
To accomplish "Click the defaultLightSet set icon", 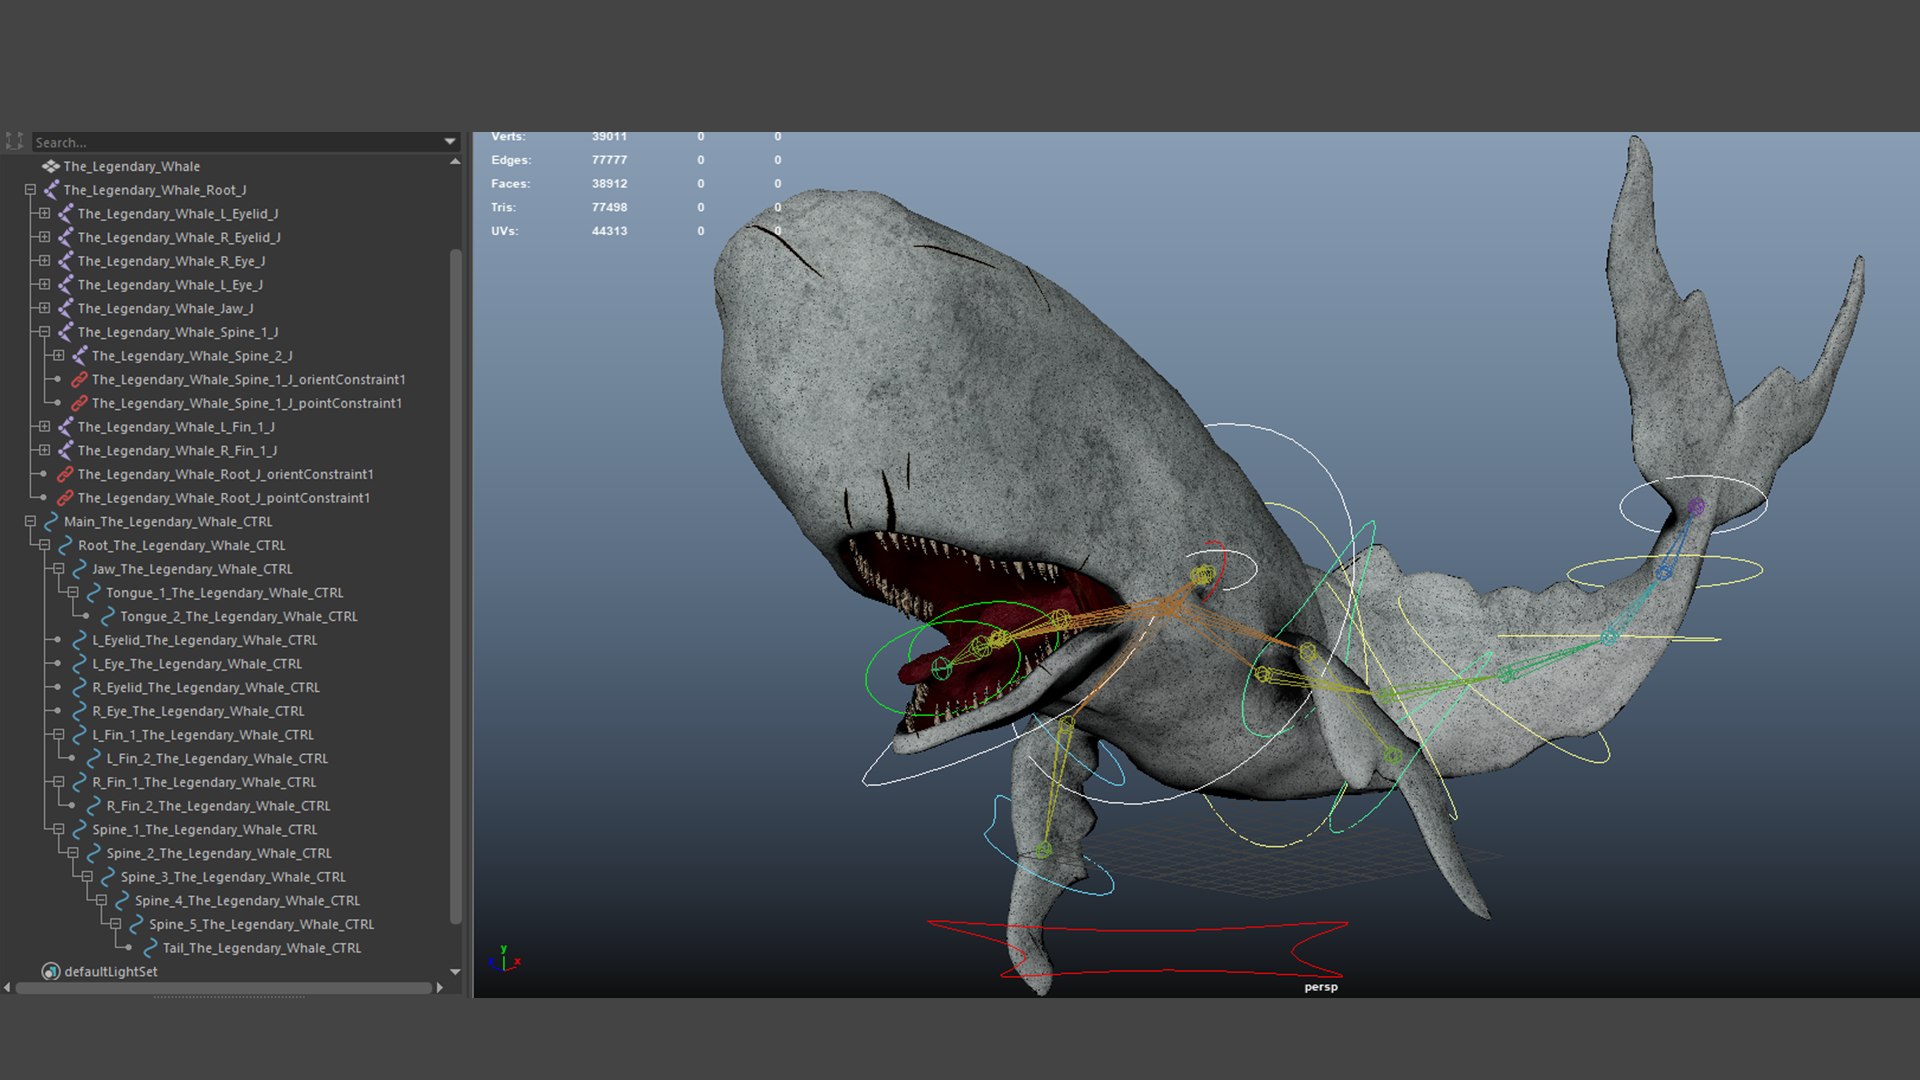I will point(50,971).
